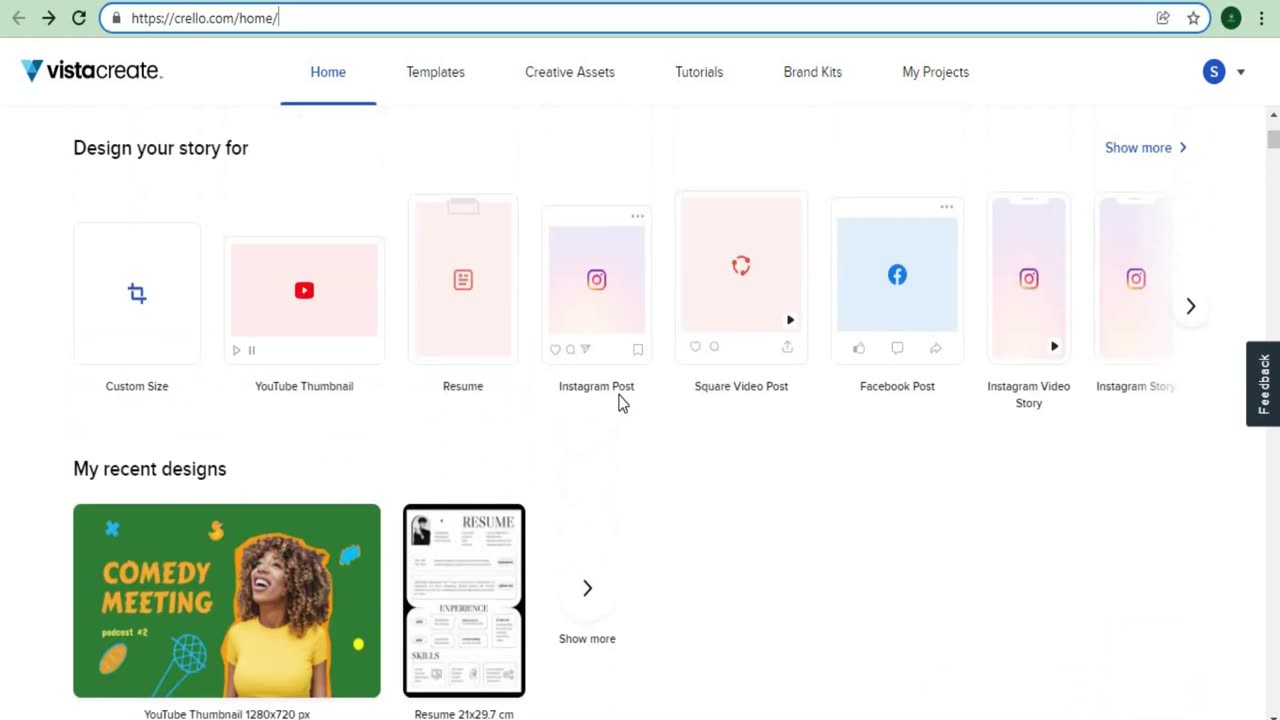Open the Chrome profile avatar

click(x=1231, y=18)
